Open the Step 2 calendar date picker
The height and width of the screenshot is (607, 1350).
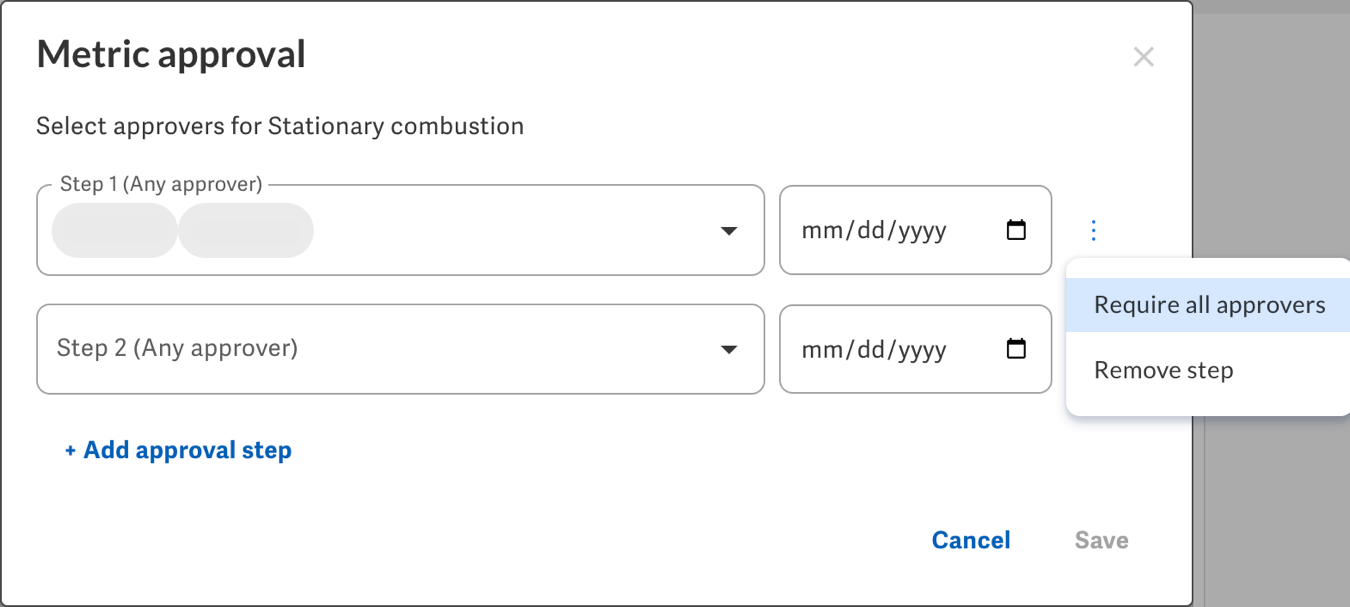(1016, 349)
